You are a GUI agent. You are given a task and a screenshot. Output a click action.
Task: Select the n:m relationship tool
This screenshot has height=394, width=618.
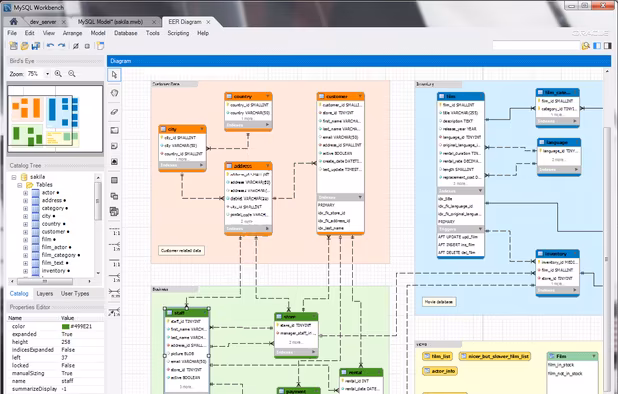[114, 293]
